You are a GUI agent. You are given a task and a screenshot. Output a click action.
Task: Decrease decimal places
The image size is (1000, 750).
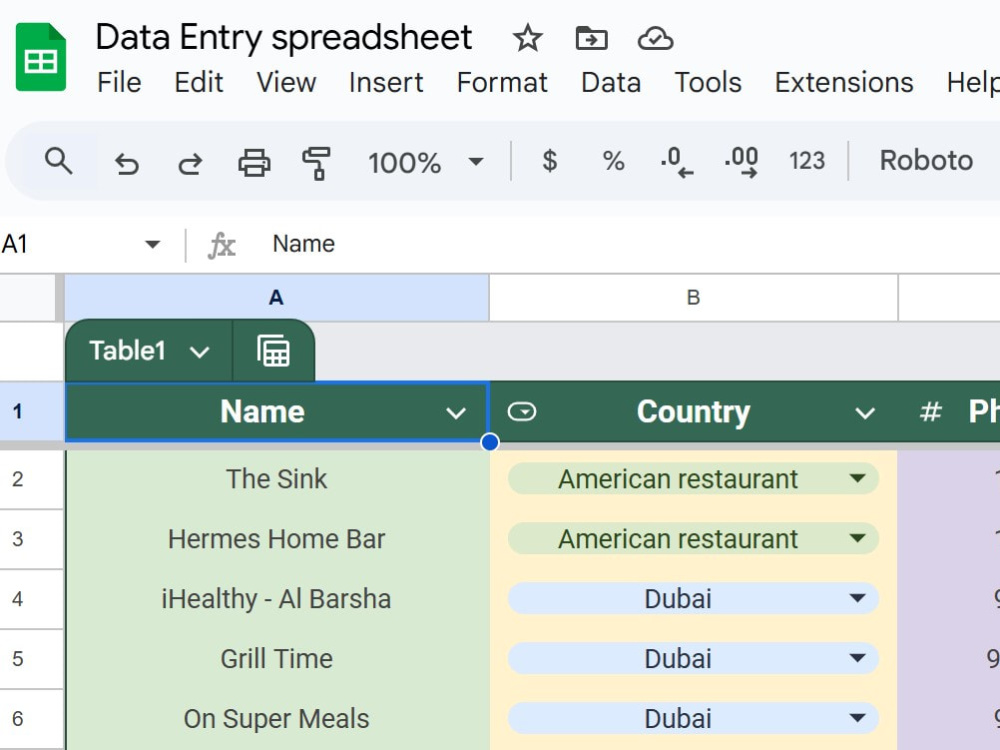pos(677,162)
